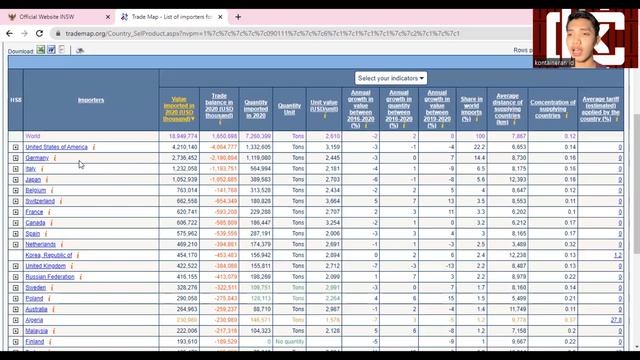Click browser forward arrow
This screenshot has height=360, width=640.
[x=24, y=33]
